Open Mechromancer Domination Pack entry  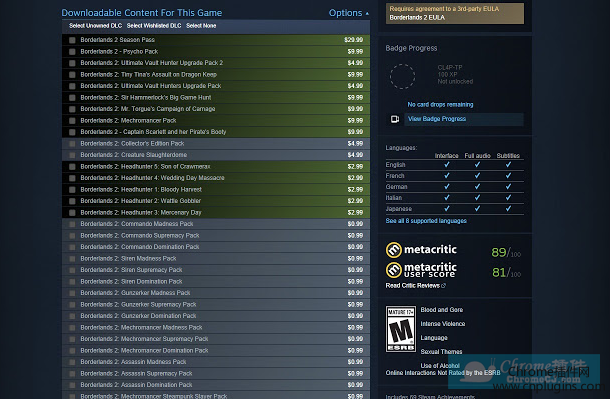(216, 350)
